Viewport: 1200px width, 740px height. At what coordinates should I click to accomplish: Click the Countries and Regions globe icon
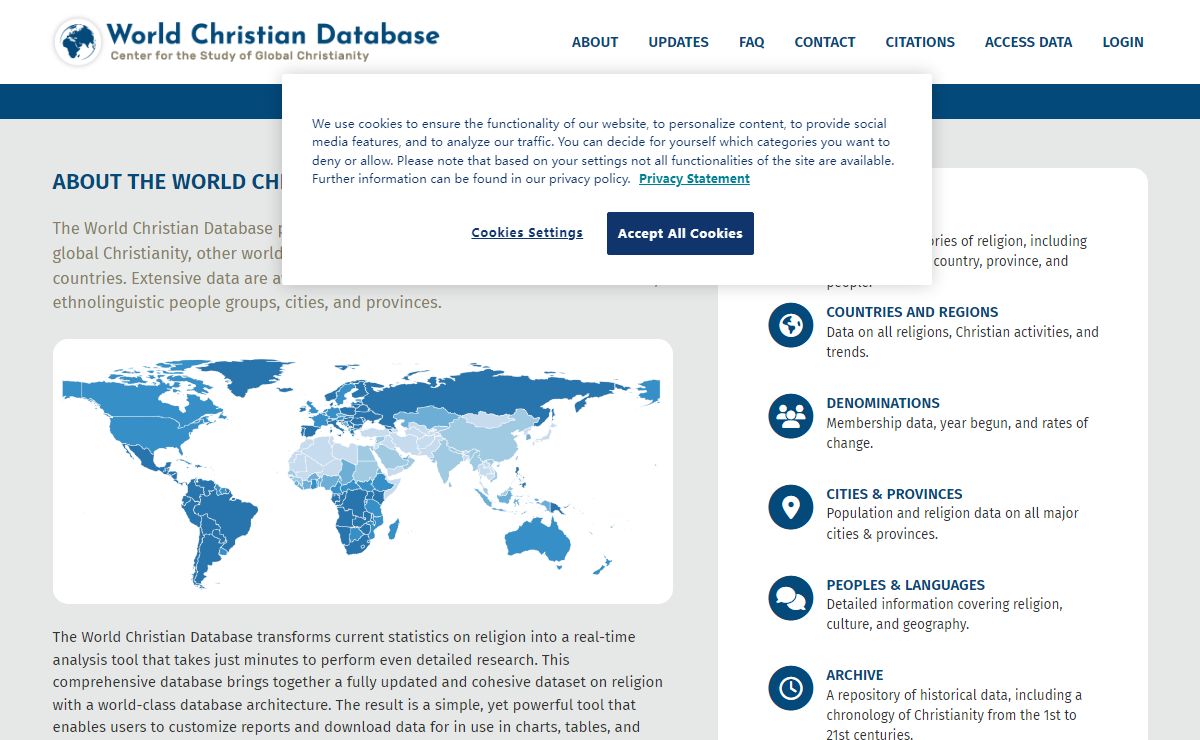pos(791,325)
